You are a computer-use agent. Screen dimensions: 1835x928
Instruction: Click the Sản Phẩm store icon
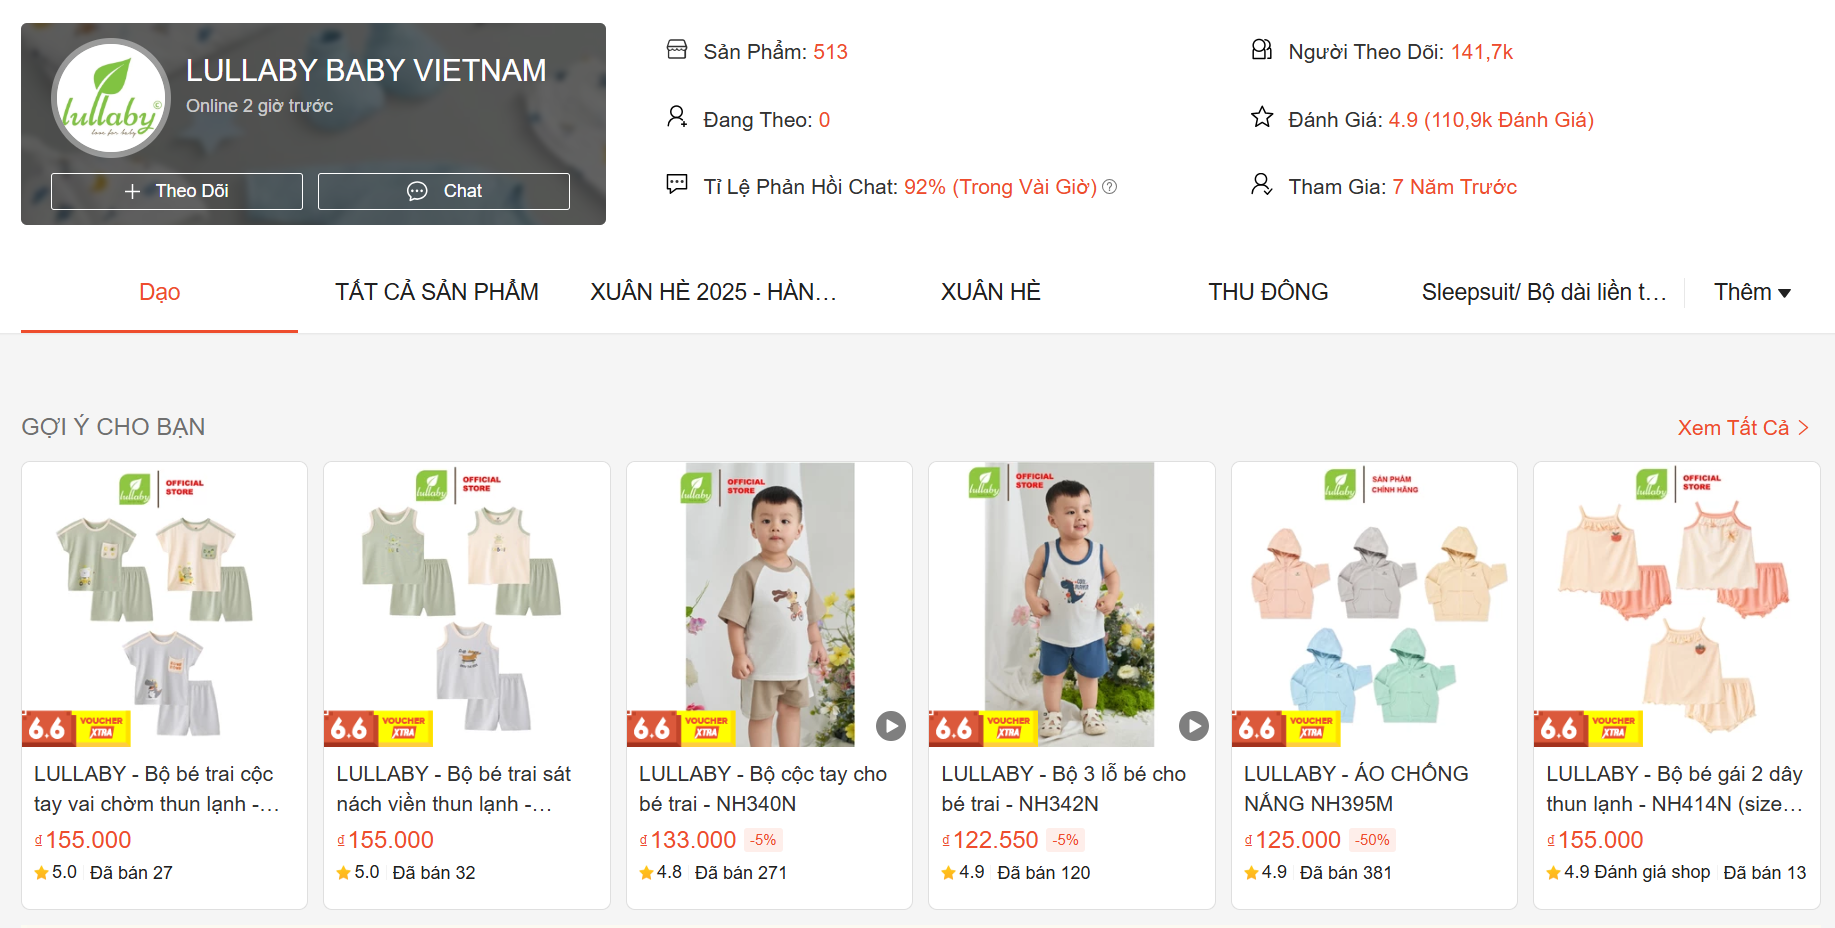pos(677,49)
